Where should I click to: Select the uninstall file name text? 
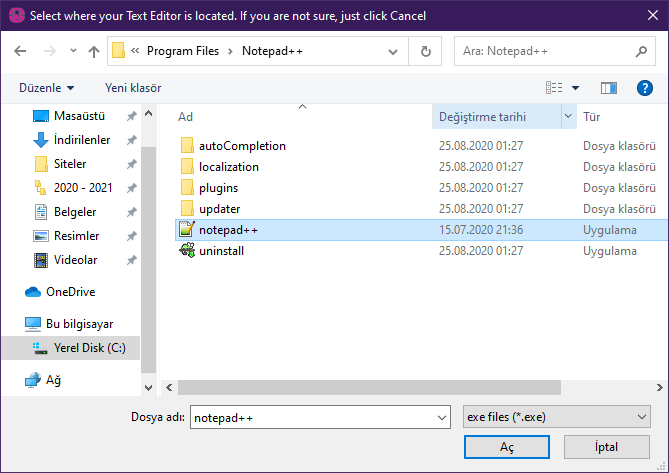221,251
